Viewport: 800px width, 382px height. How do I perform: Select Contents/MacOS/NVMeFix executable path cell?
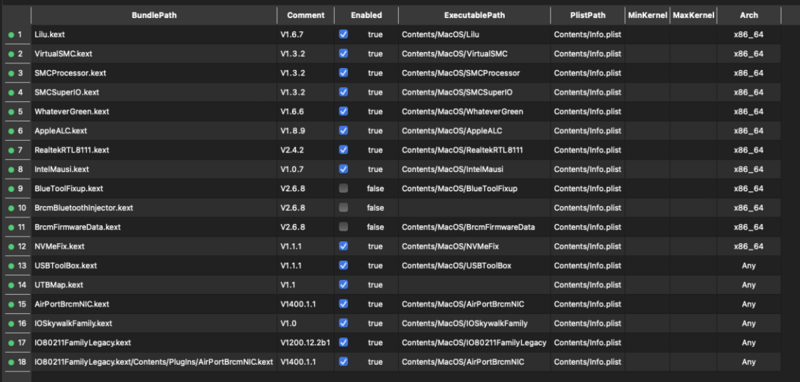(x=474, y=246)
